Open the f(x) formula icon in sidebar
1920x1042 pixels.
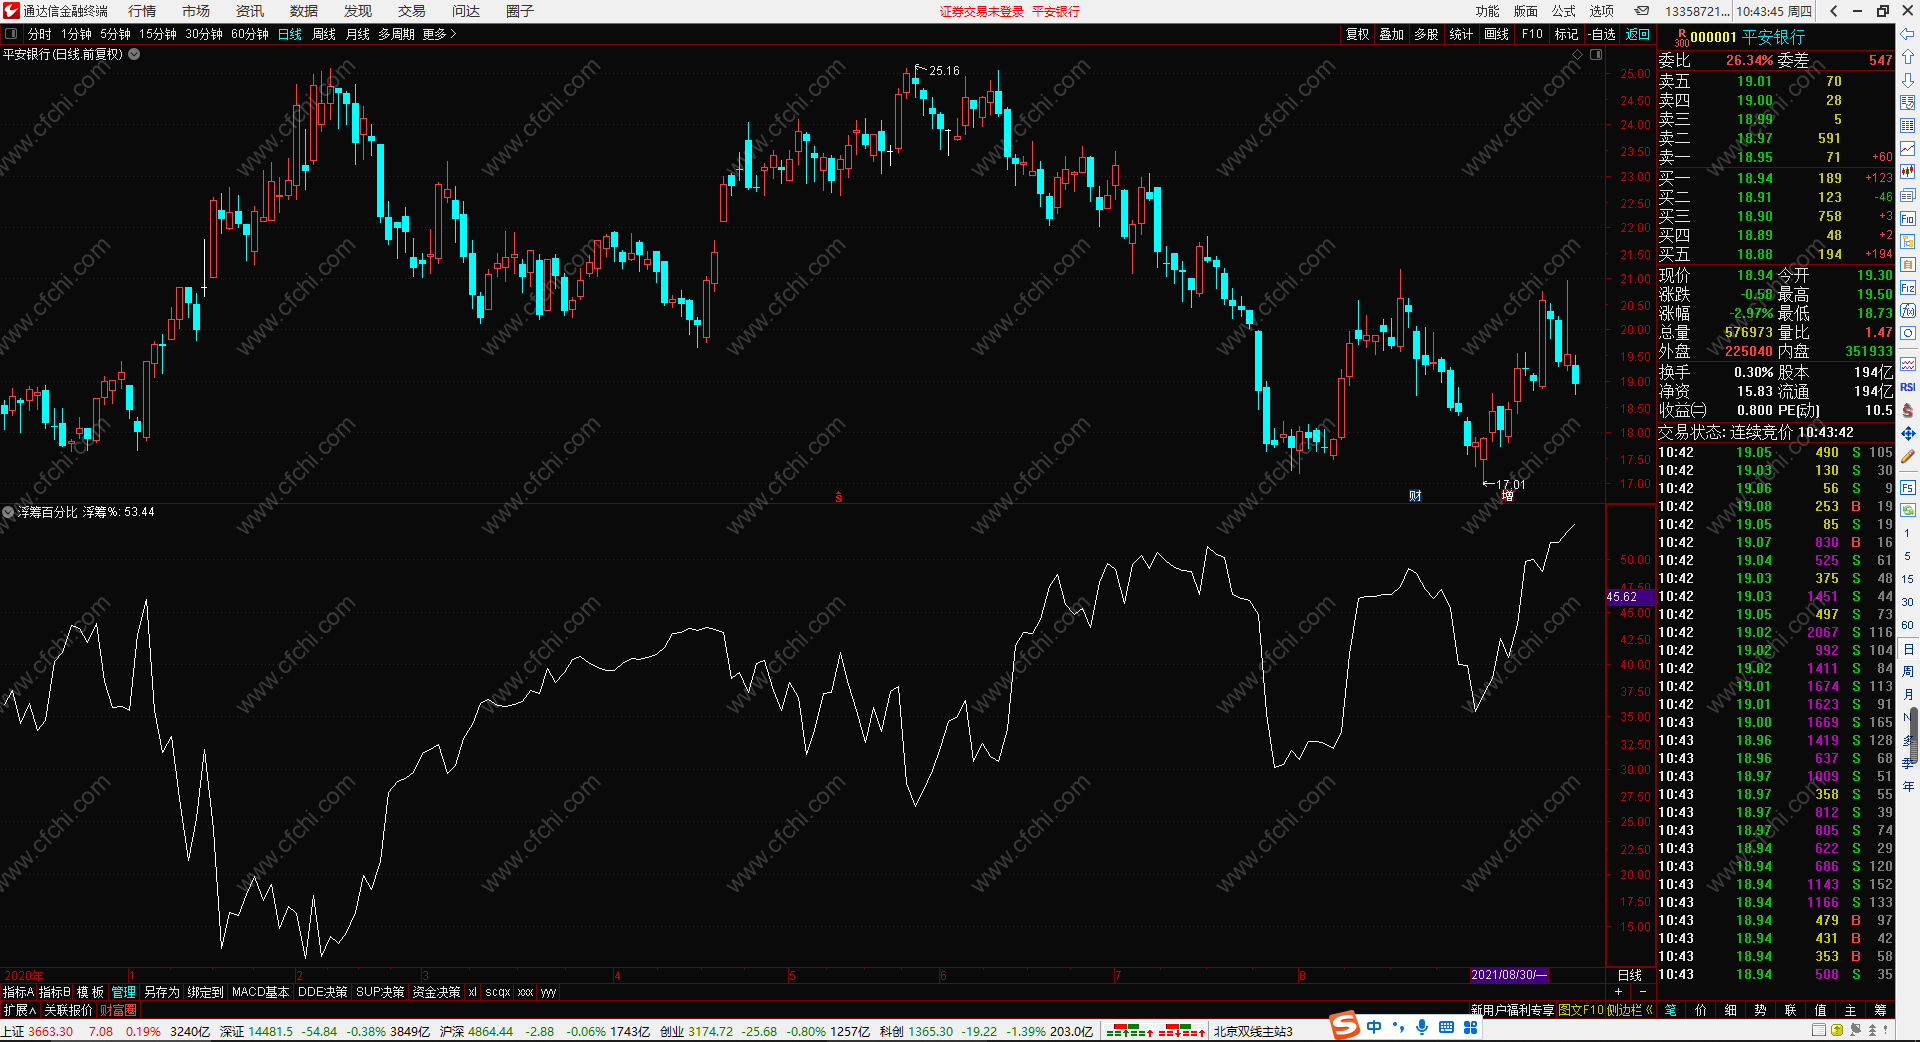[x=1908, y=311]
